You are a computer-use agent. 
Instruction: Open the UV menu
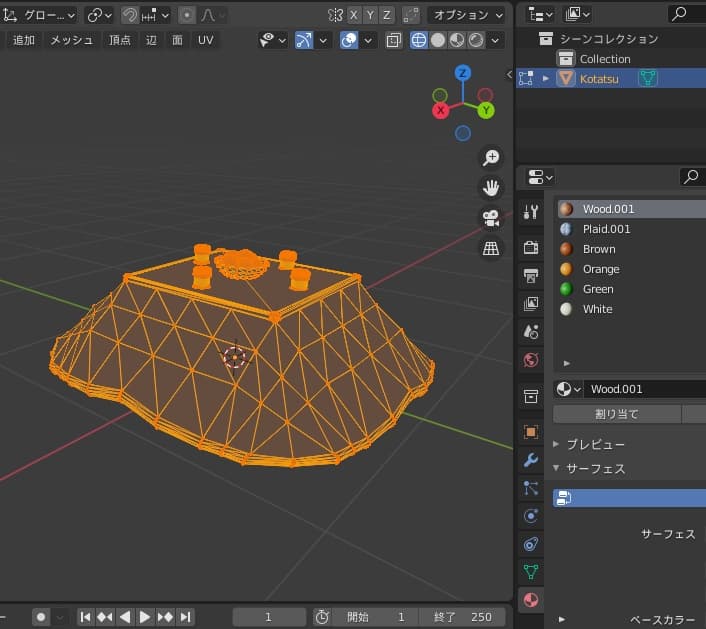205,40
